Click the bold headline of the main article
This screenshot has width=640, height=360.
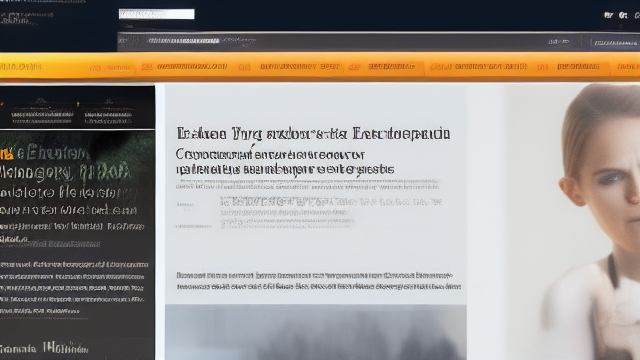click(x=313, y=133)
